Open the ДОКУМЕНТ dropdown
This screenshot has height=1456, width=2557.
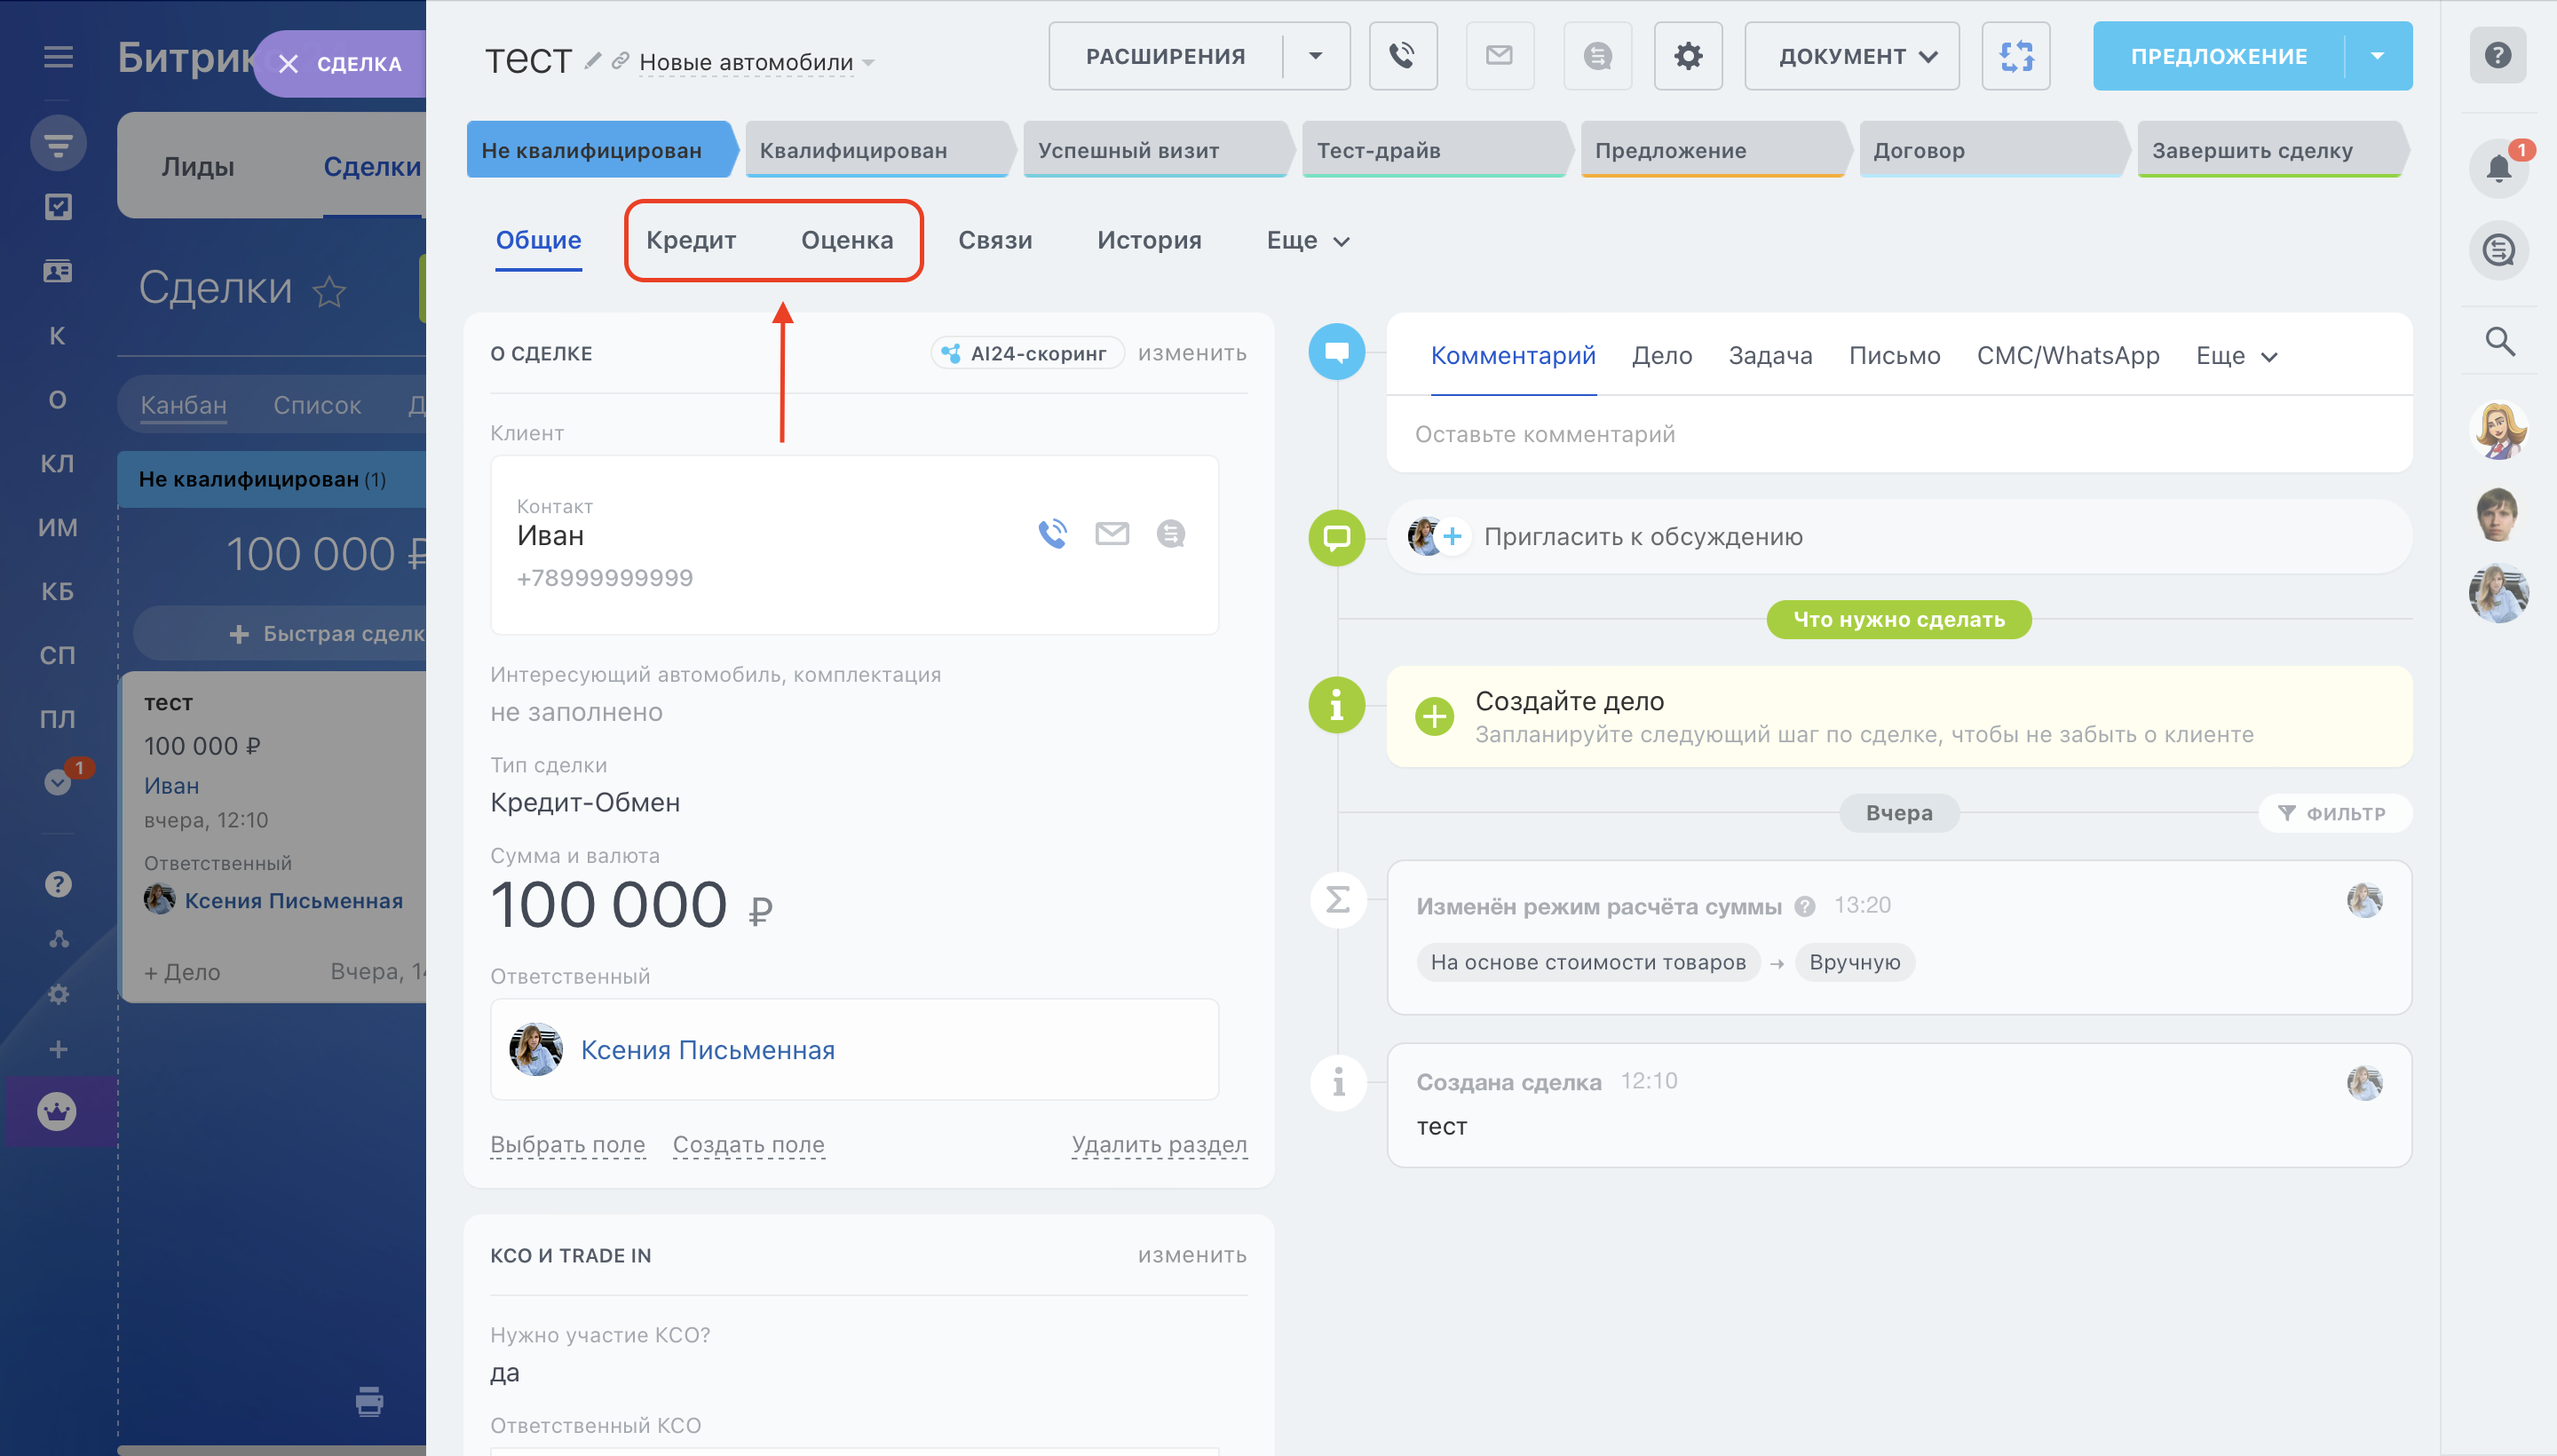pyautogui.click(x=1851, y=56)
